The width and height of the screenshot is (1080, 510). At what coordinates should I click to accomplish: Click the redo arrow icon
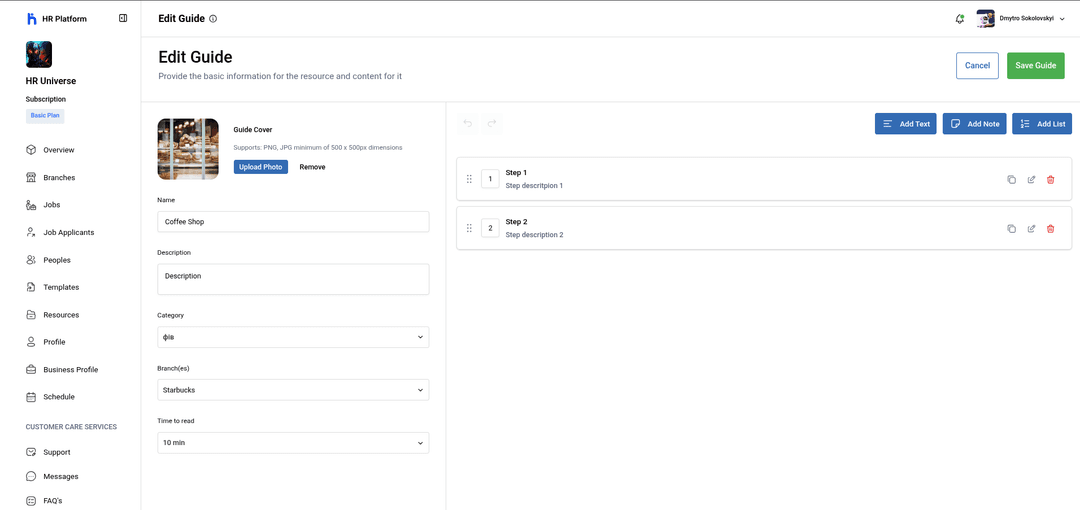492,124
